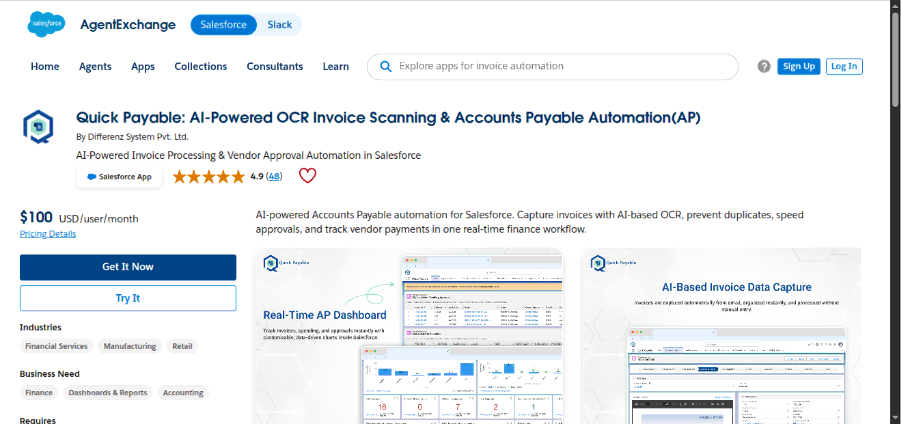The height and width of the screenshot is (424, 901).
Task: Click the Salesforce cloud logo
Action: 46,24
